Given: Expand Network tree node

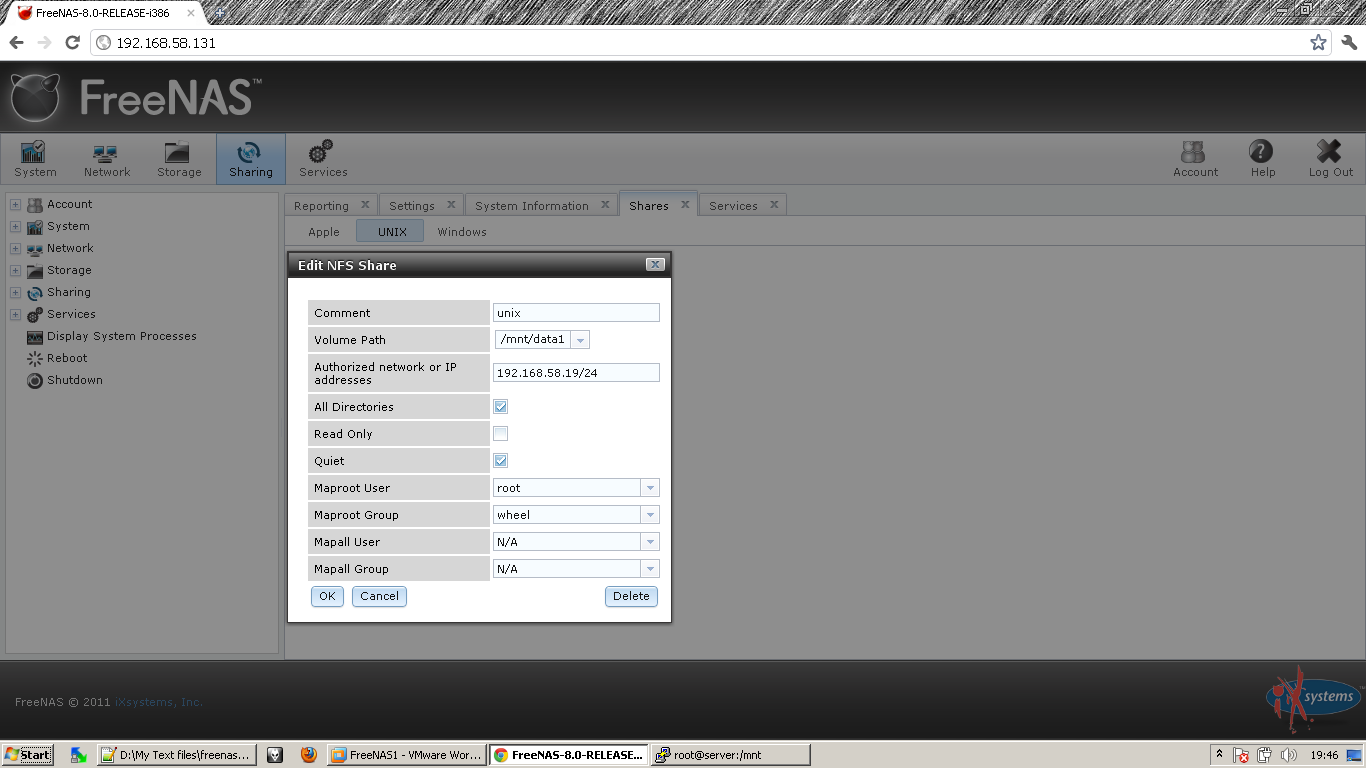Looking at the screenshot, I should tap(15, 248).
